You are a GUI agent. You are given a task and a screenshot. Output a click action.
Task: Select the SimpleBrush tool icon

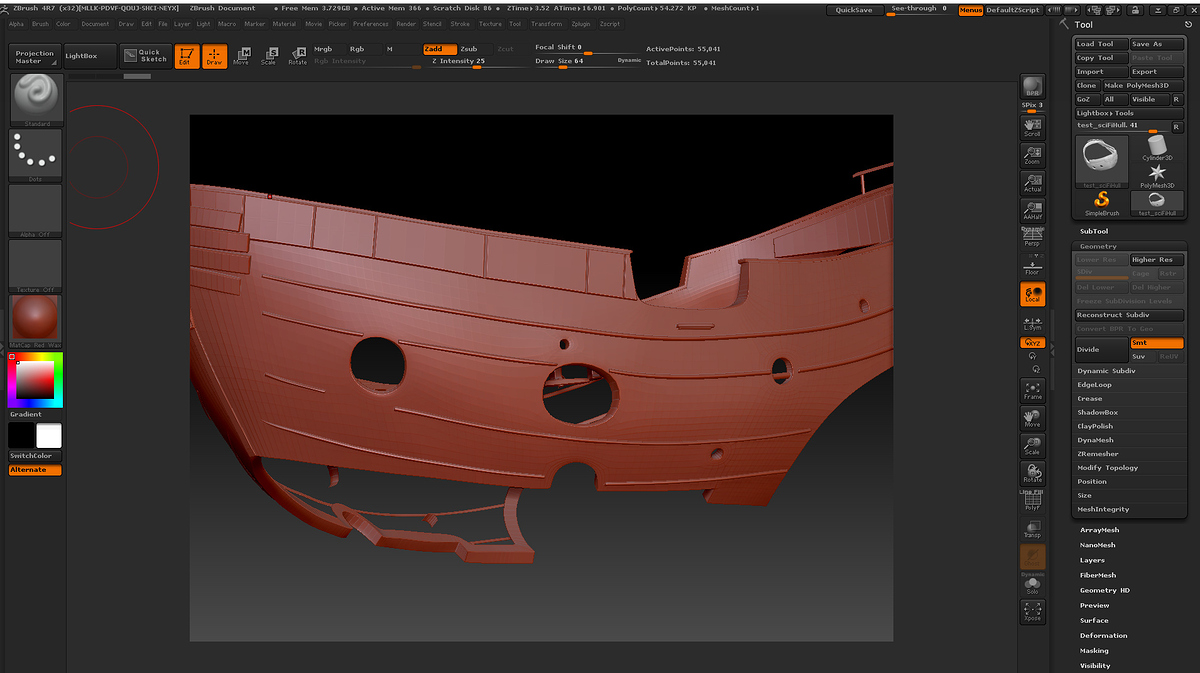pyautogui.click(x=1101, y=202)
